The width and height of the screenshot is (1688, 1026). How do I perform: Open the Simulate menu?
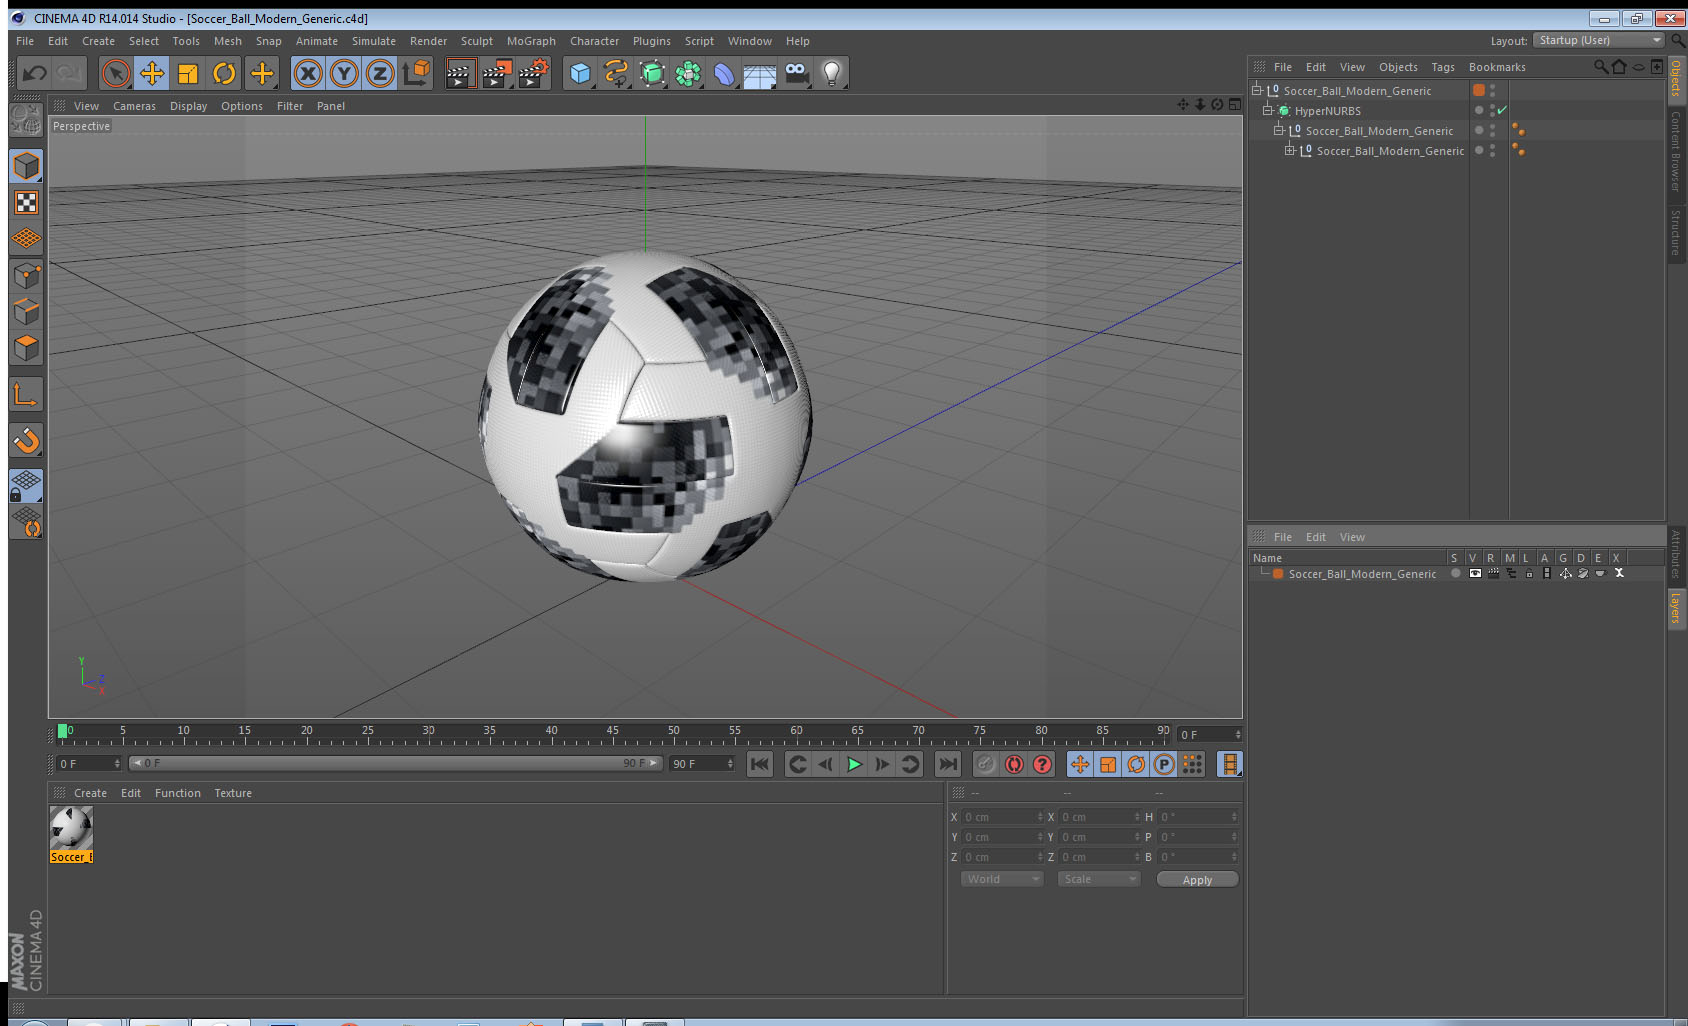pyautogui.click(x=374, y=41)
